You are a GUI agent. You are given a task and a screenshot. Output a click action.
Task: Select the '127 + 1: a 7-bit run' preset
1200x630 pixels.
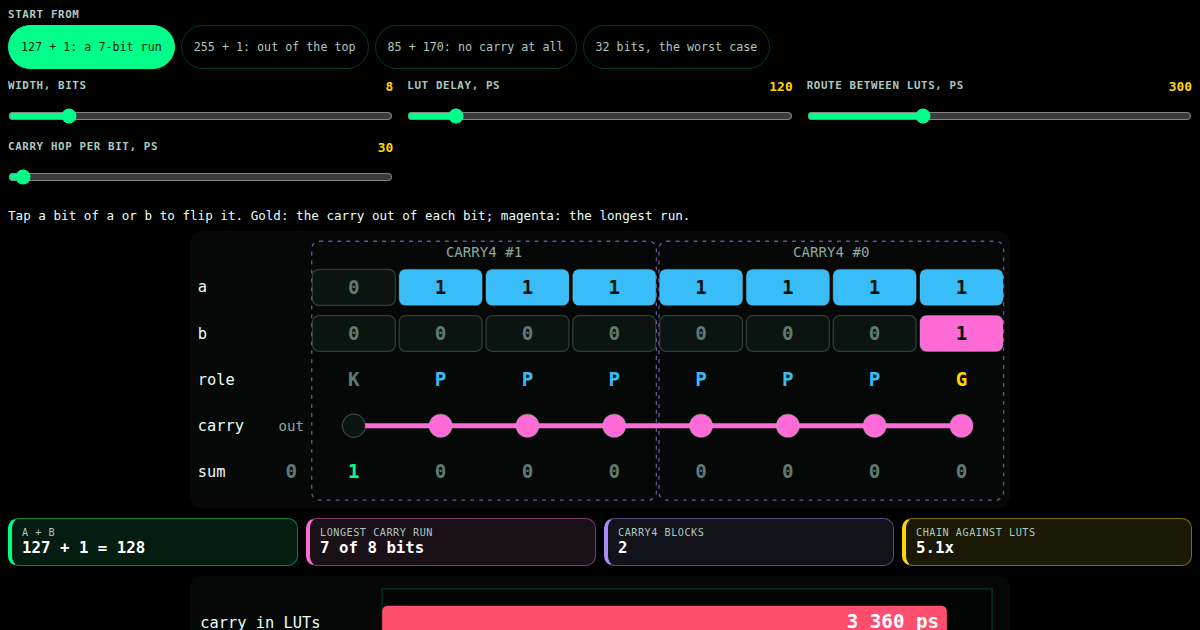(91, 47)
